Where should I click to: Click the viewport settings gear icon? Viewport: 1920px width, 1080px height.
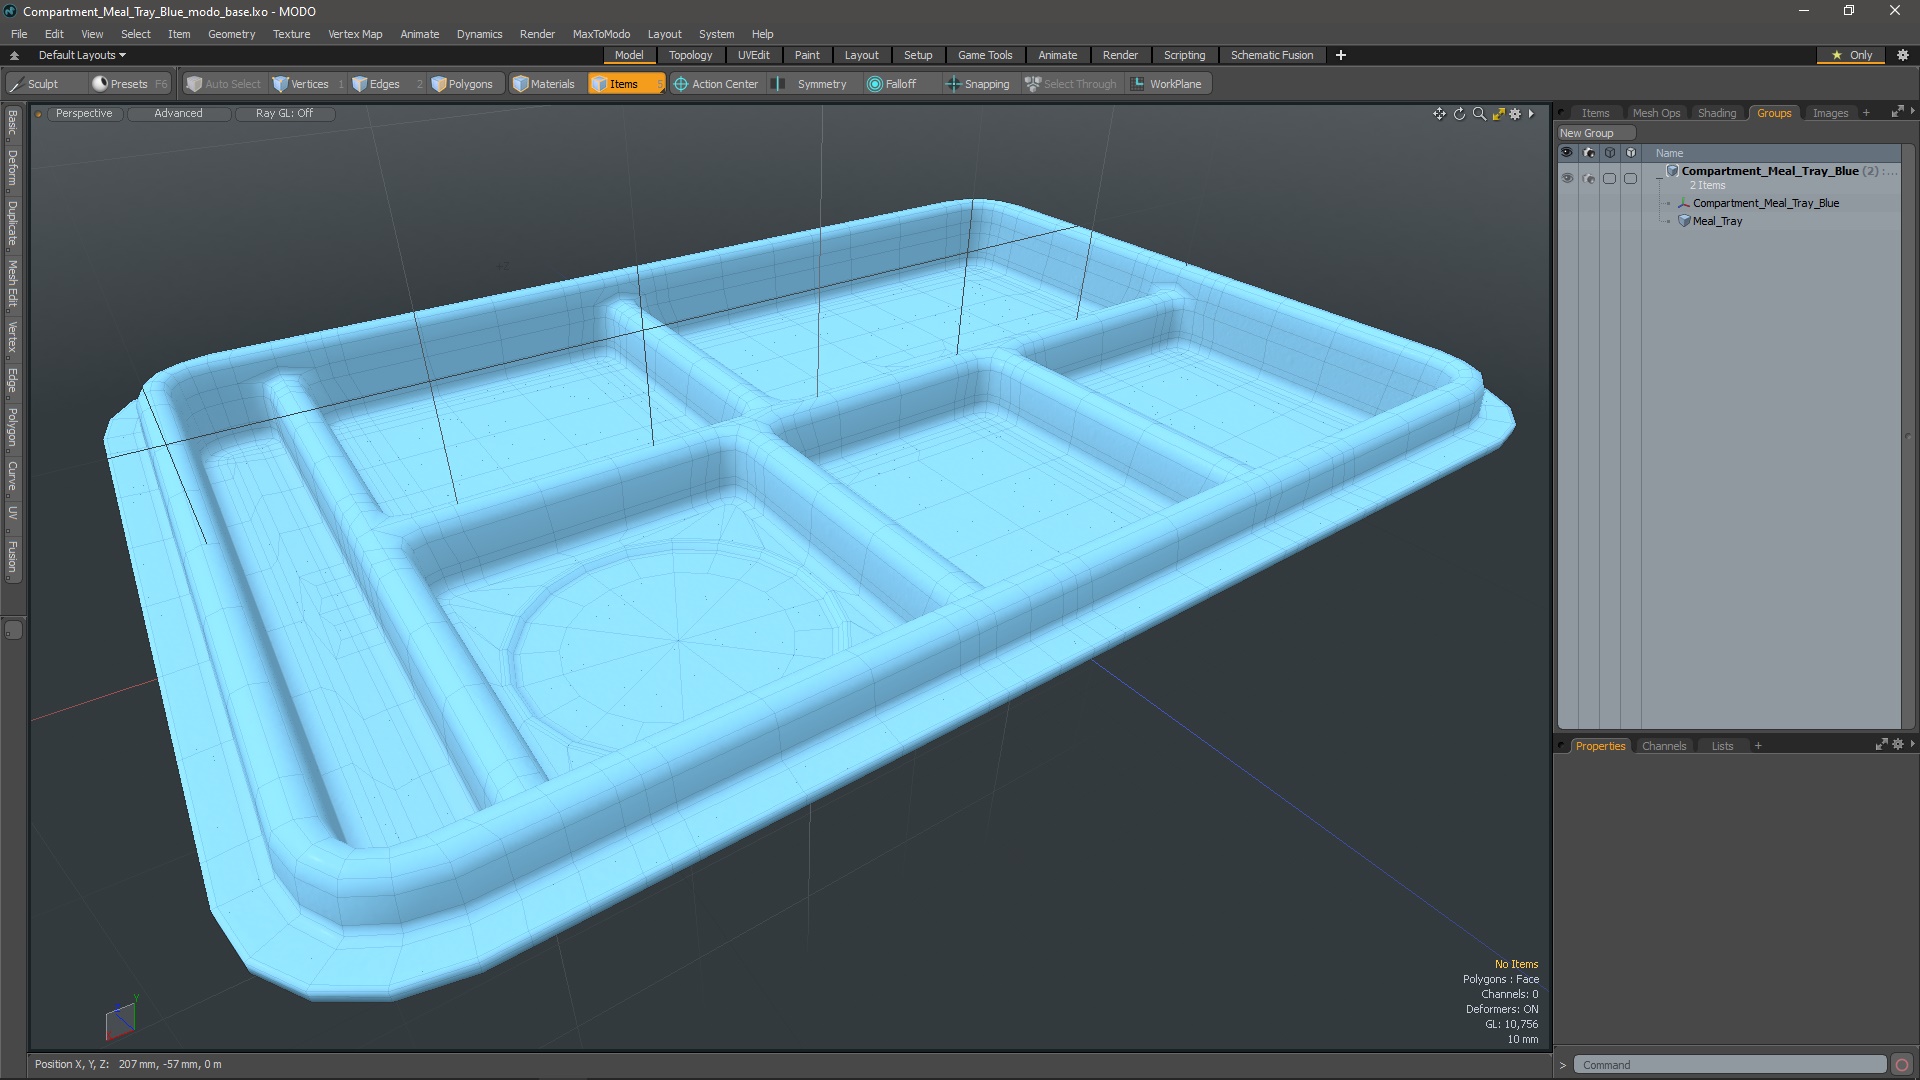(1515, 114)
